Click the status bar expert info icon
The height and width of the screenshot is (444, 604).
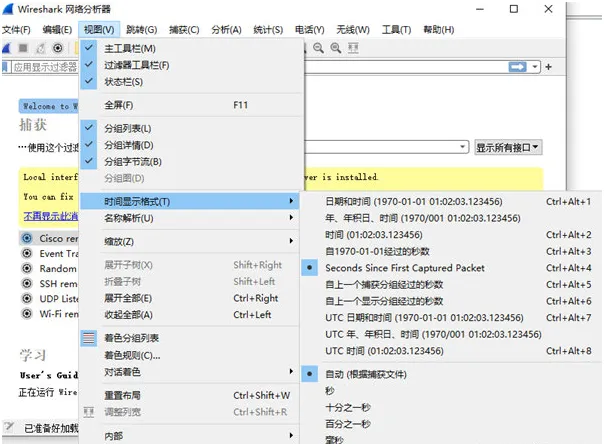coord(9,427)
